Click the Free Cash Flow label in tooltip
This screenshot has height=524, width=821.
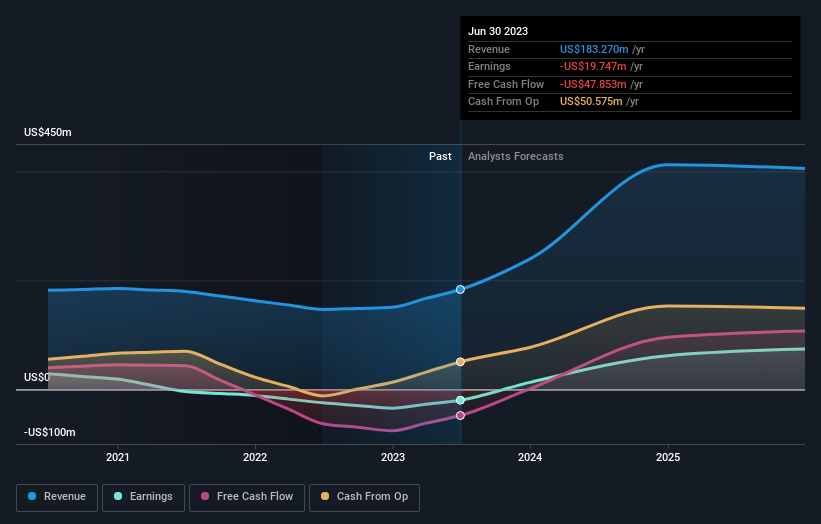pos(506,84)
